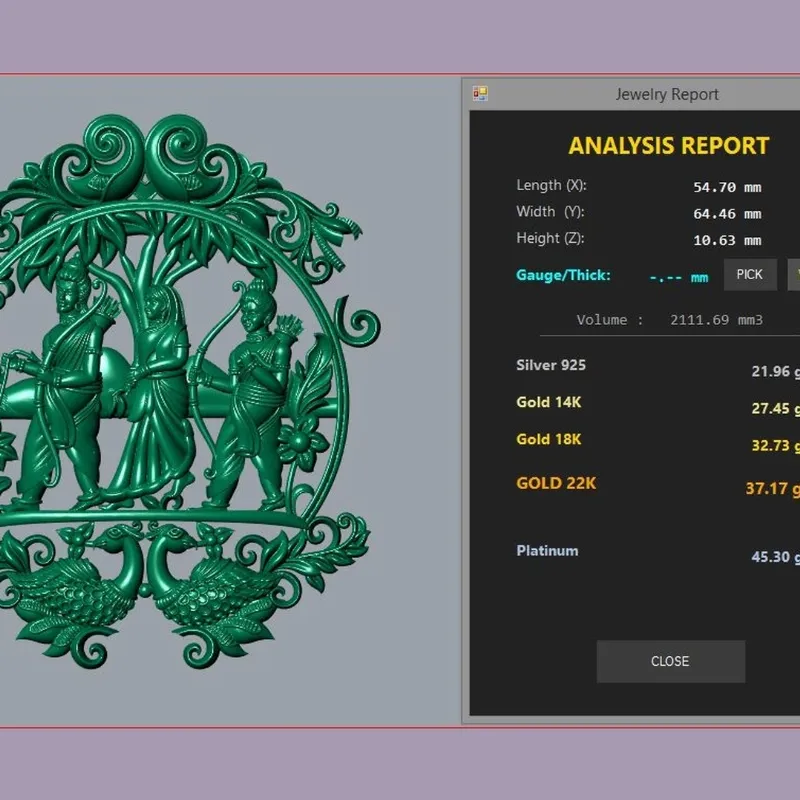Click the Silver 925 material label
800x800 pixels.
click(551, 365)
